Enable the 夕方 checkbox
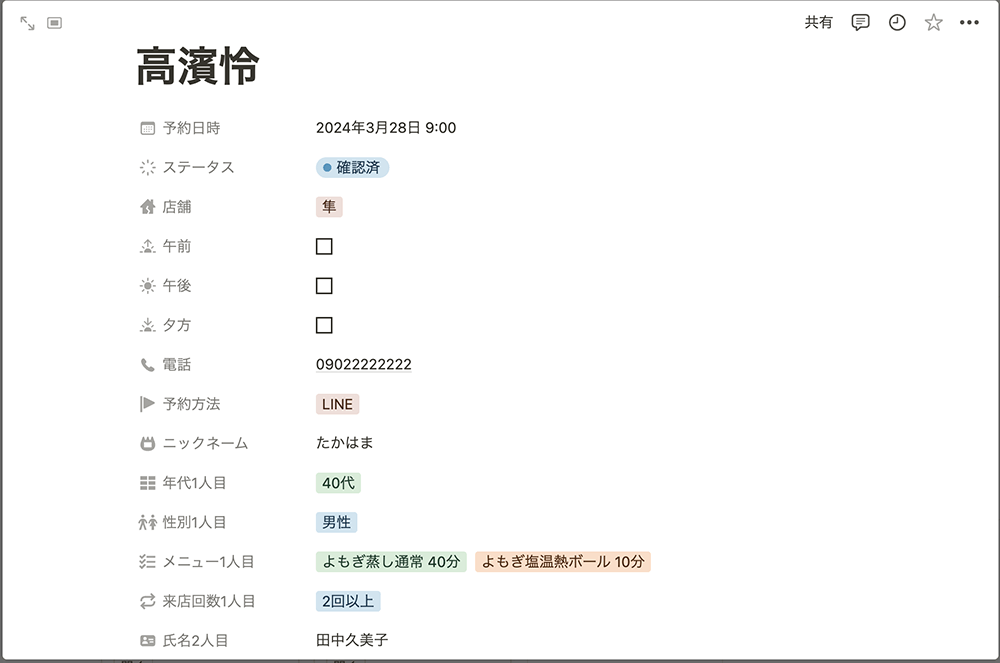 pos(324,325)
